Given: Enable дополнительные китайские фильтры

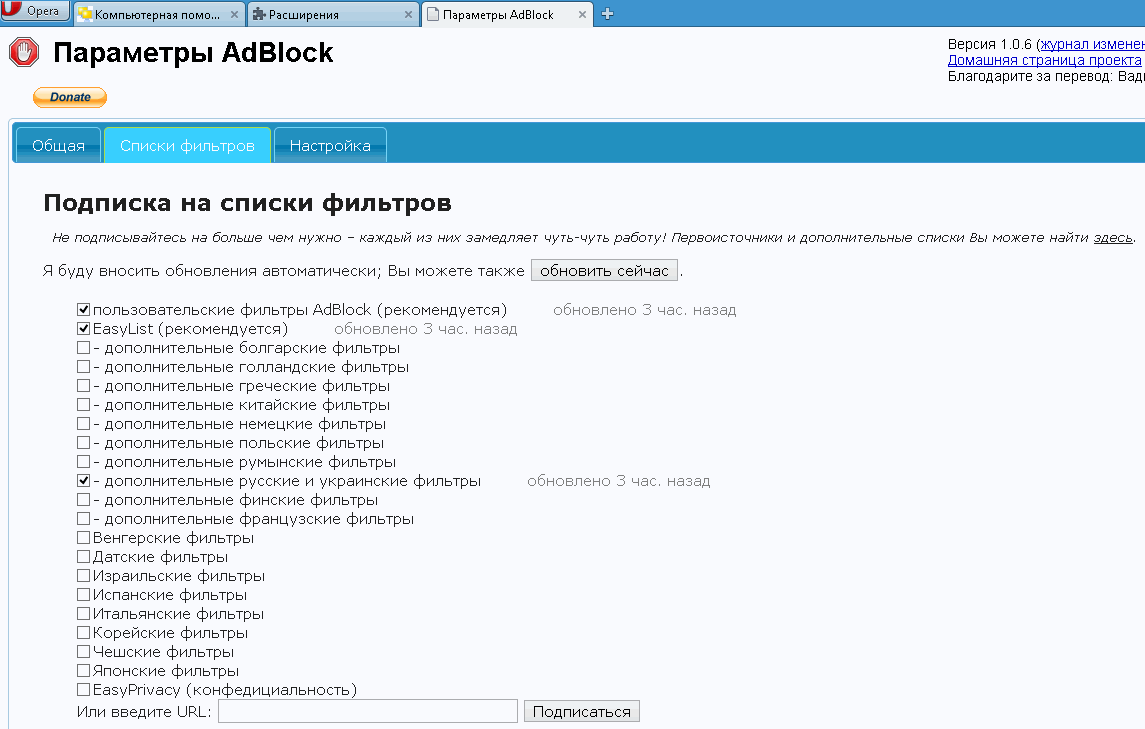Looking at the screenshot, I should [84, 405].
